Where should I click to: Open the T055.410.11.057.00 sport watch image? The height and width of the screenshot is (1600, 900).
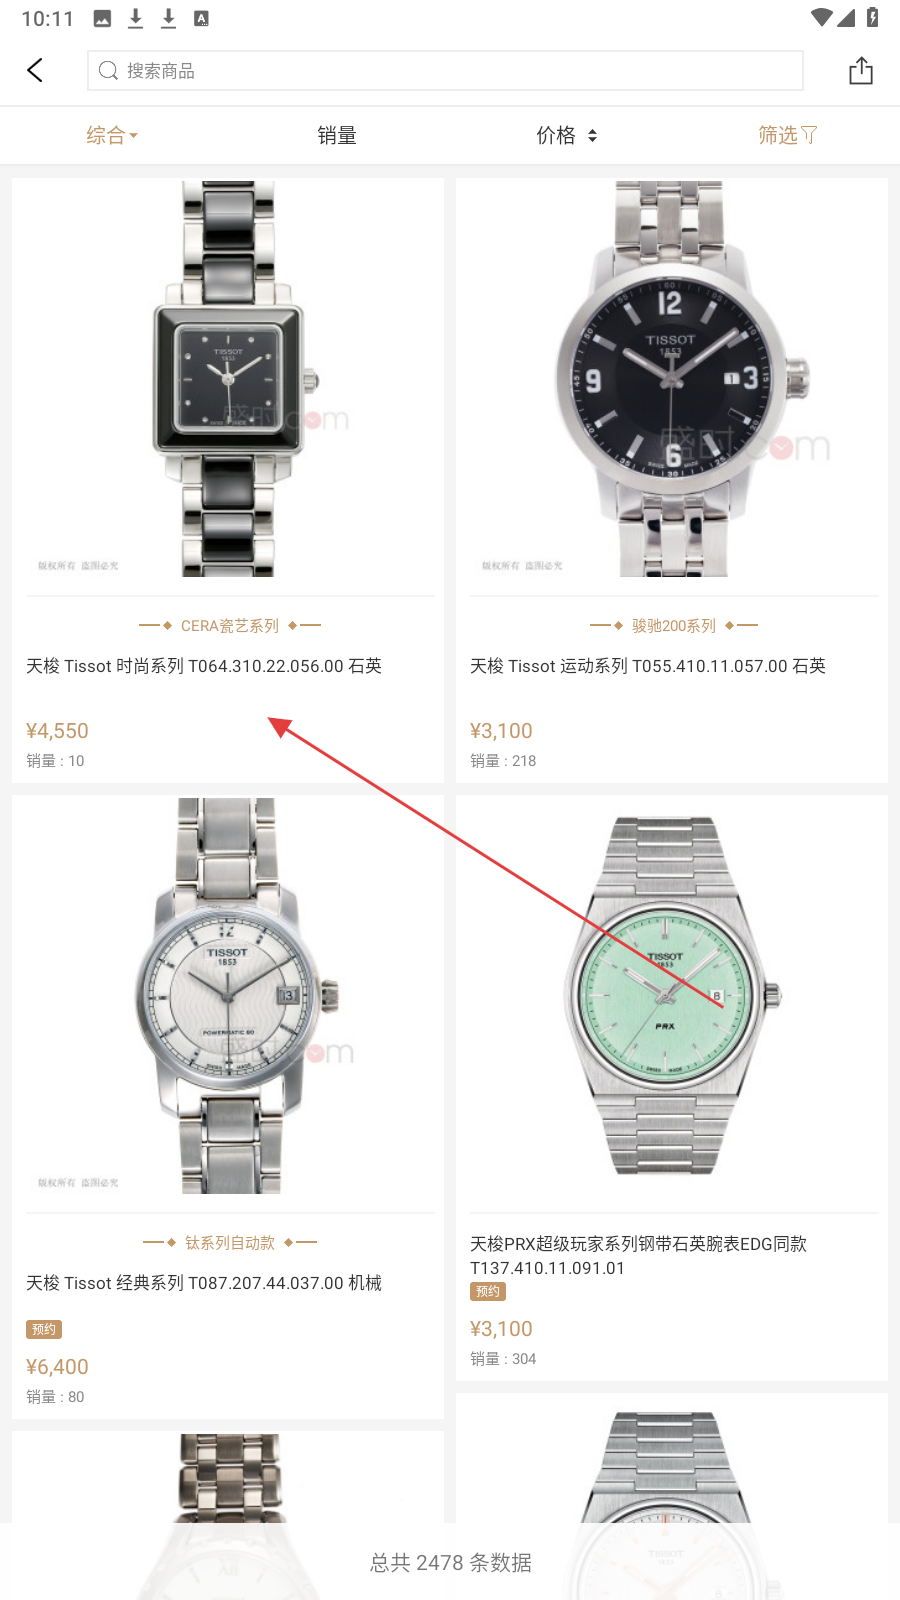672,379
